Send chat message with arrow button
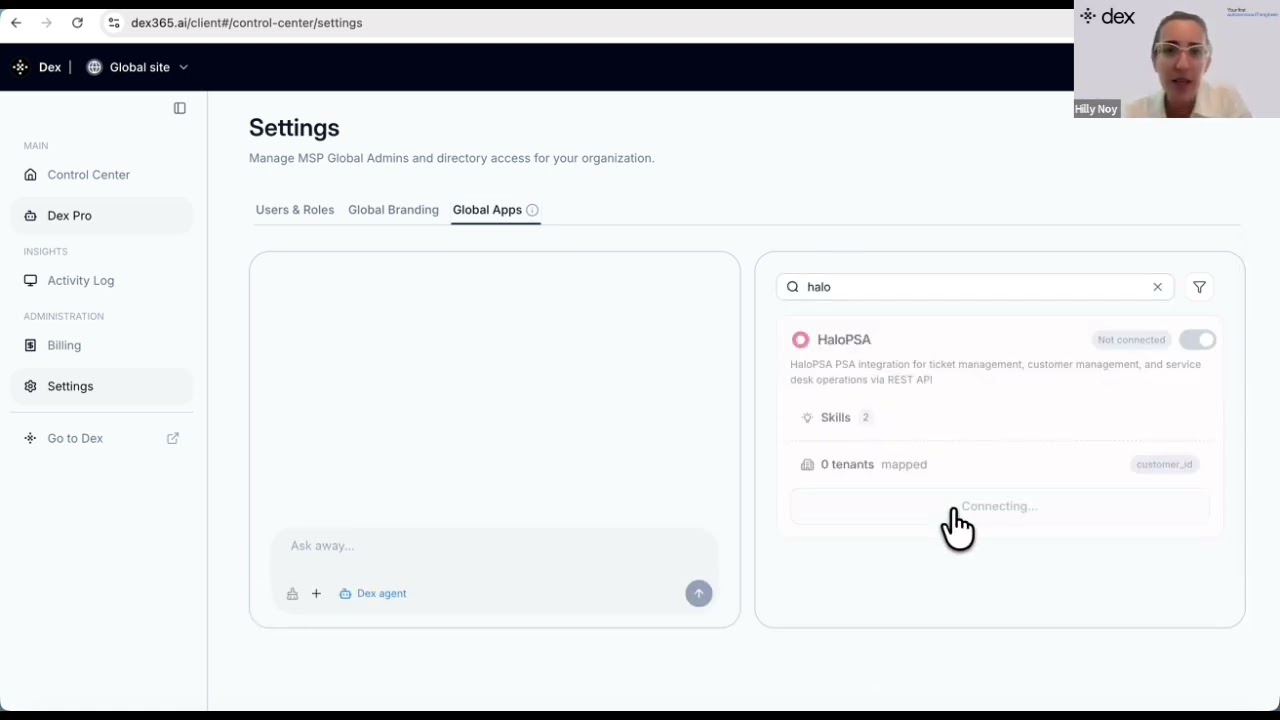 [x=699, y=593]
